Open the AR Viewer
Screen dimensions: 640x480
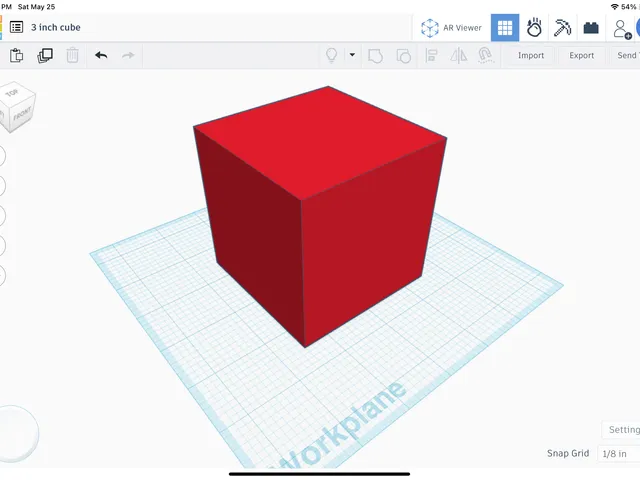[451, 28]
